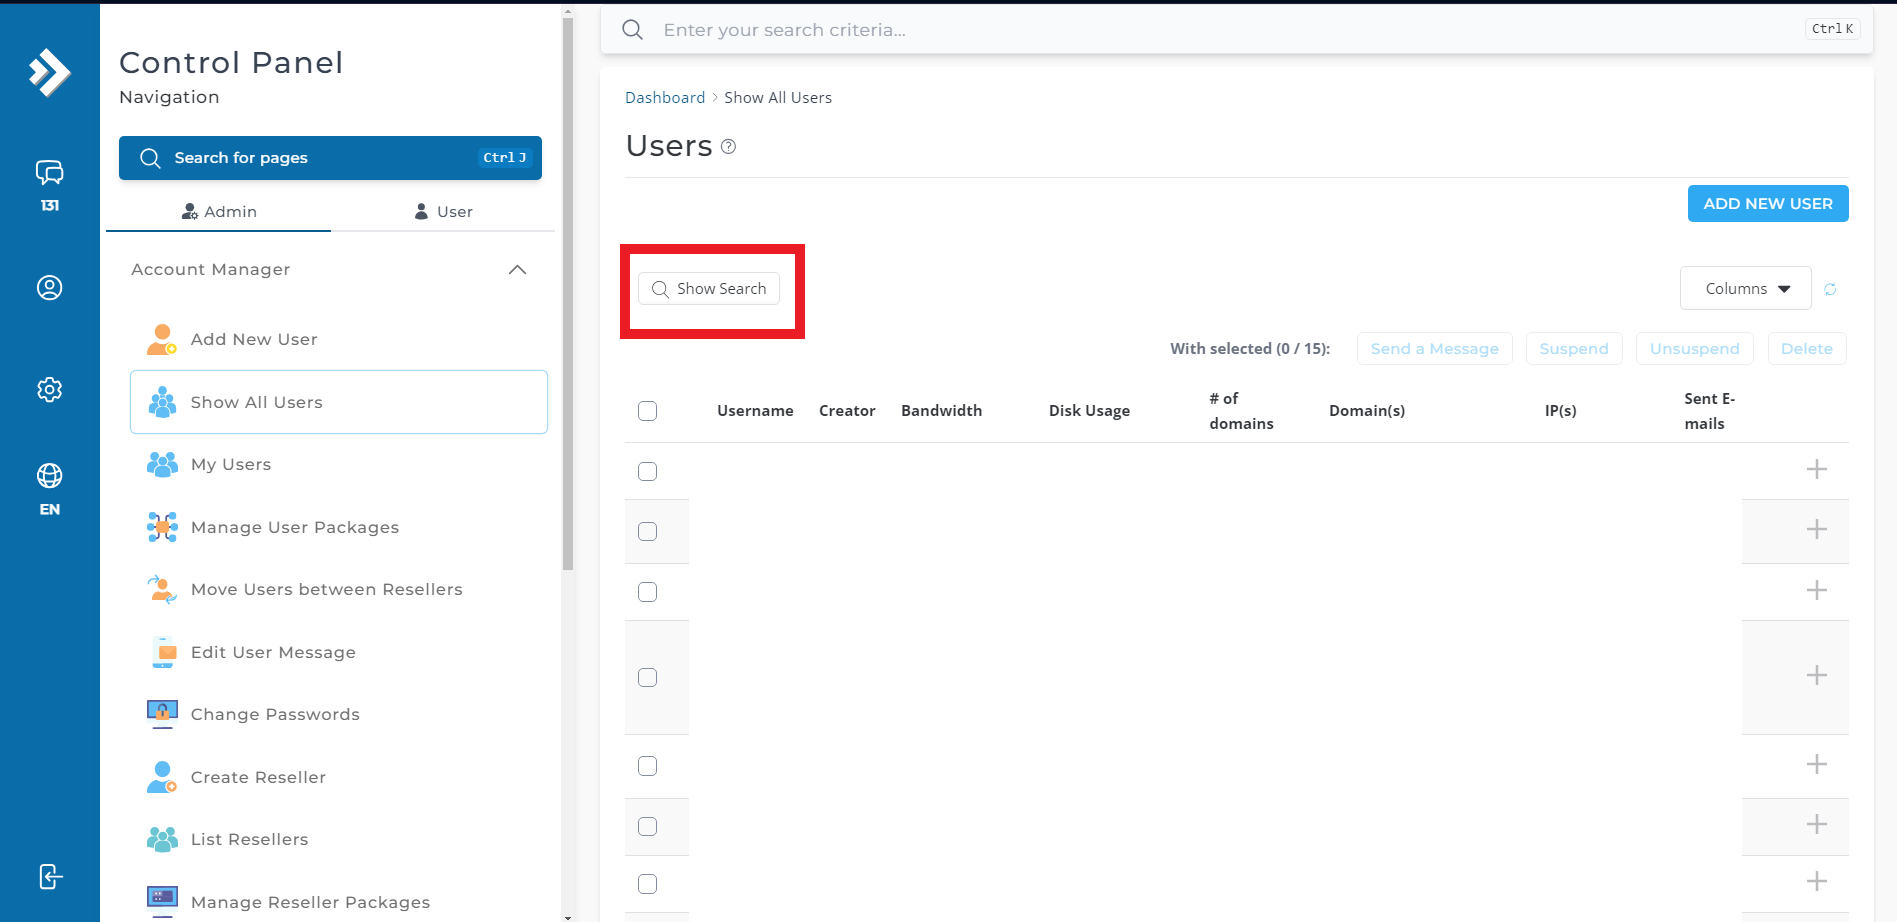Sort by the Bandwidth column header

[x=941, y=411]
